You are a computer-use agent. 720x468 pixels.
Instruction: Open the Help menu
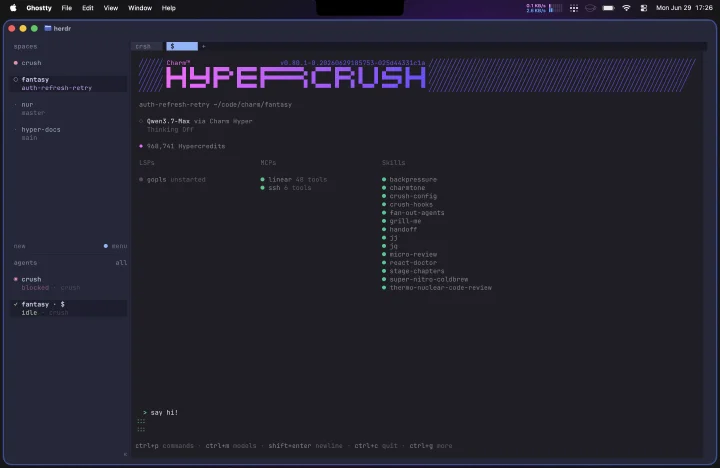pyautogui.click(x=169, y=8)
